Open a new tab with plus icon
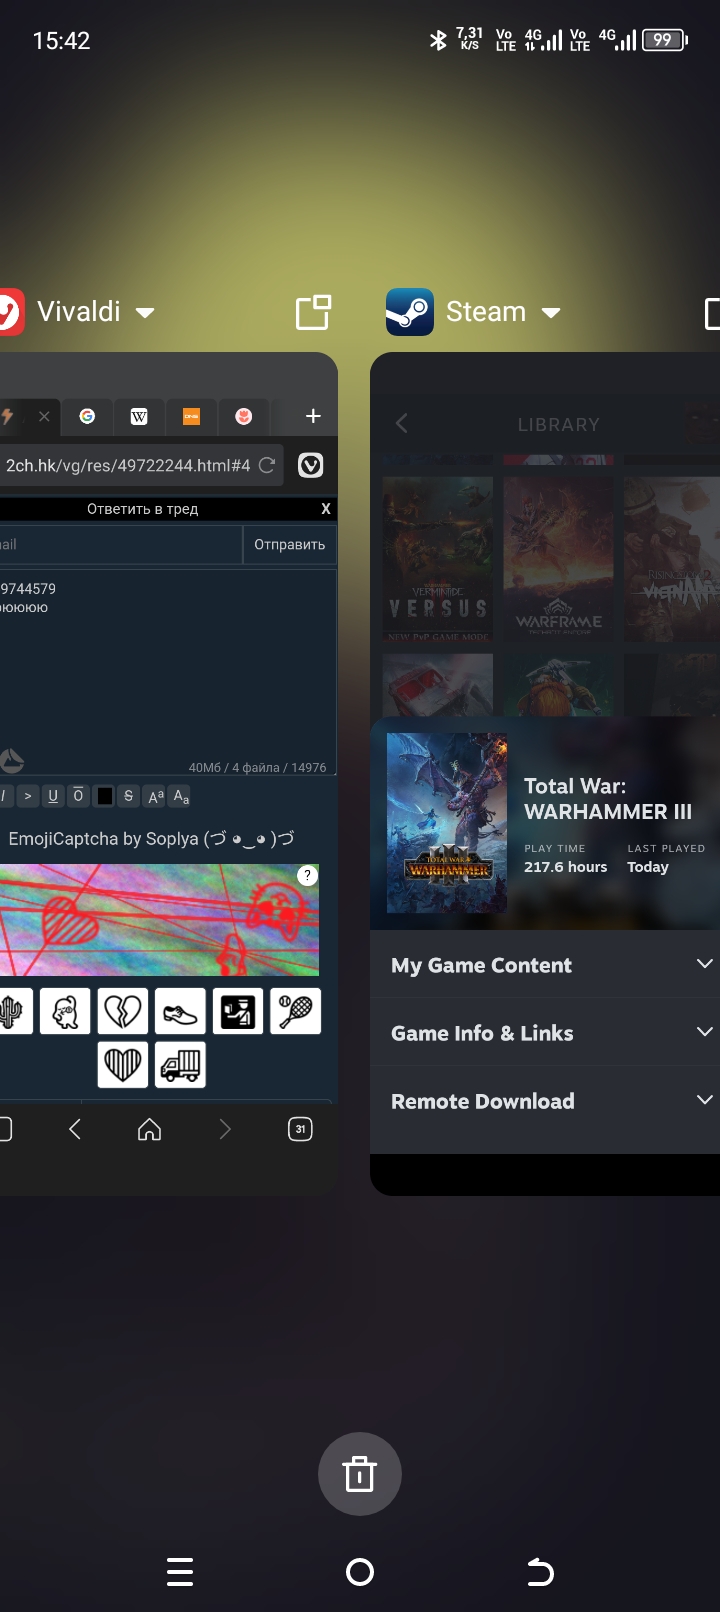 (x=313, y=416)
